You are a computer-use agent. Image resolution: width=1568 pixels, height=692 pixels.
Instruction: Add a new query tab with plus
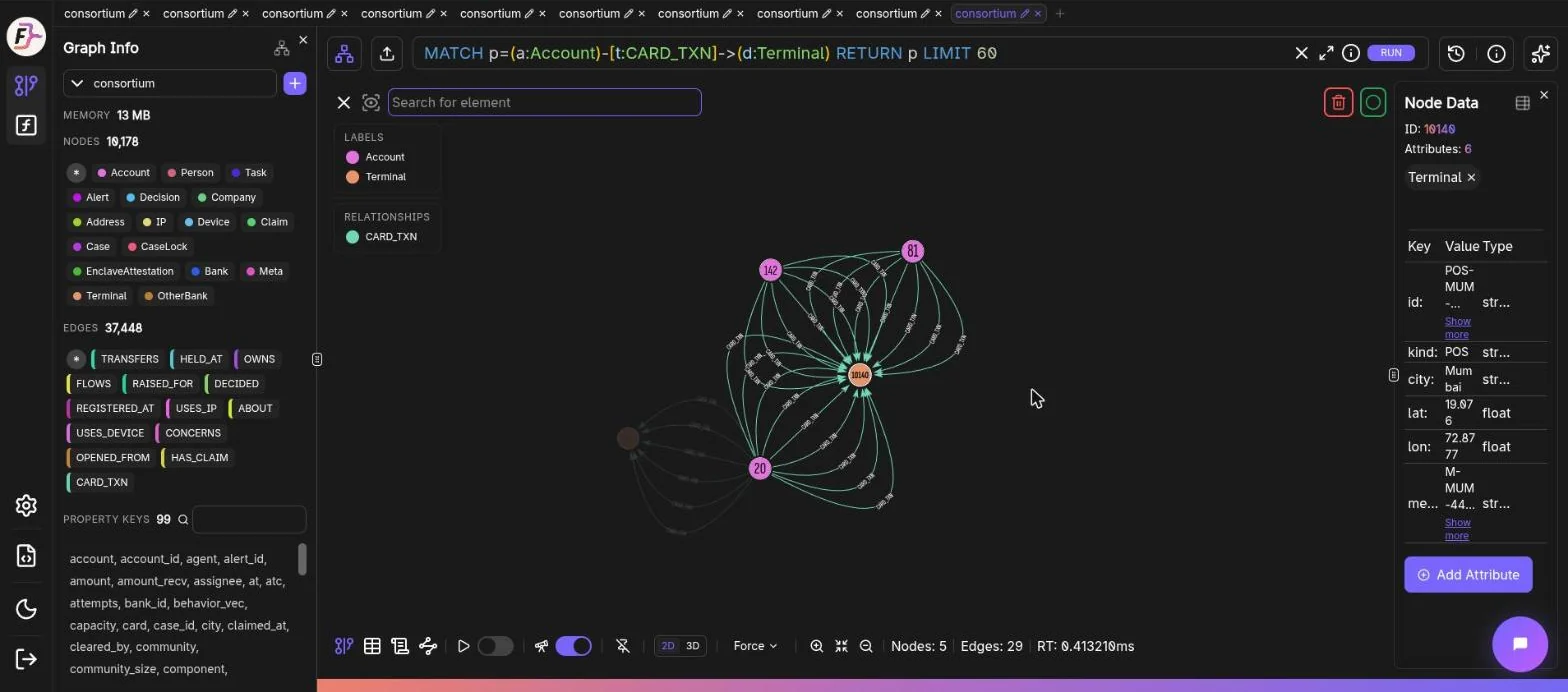coord(1060,14)
